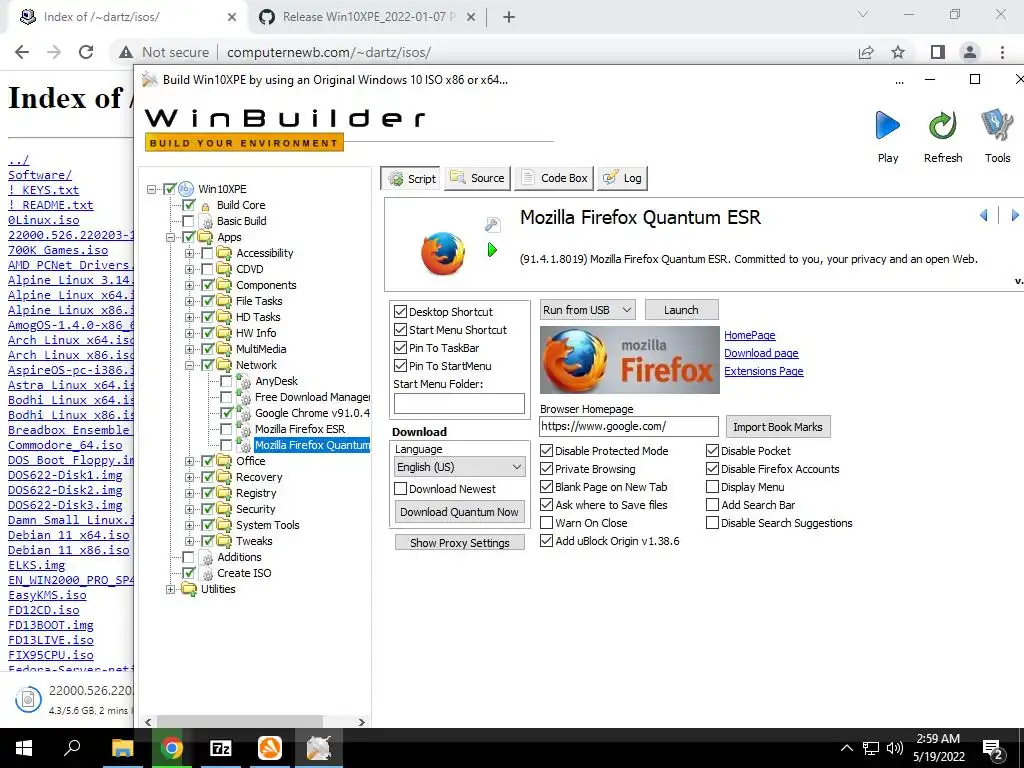
Task: Open File Explorer from the taskbar
Action: pos(122,748)
